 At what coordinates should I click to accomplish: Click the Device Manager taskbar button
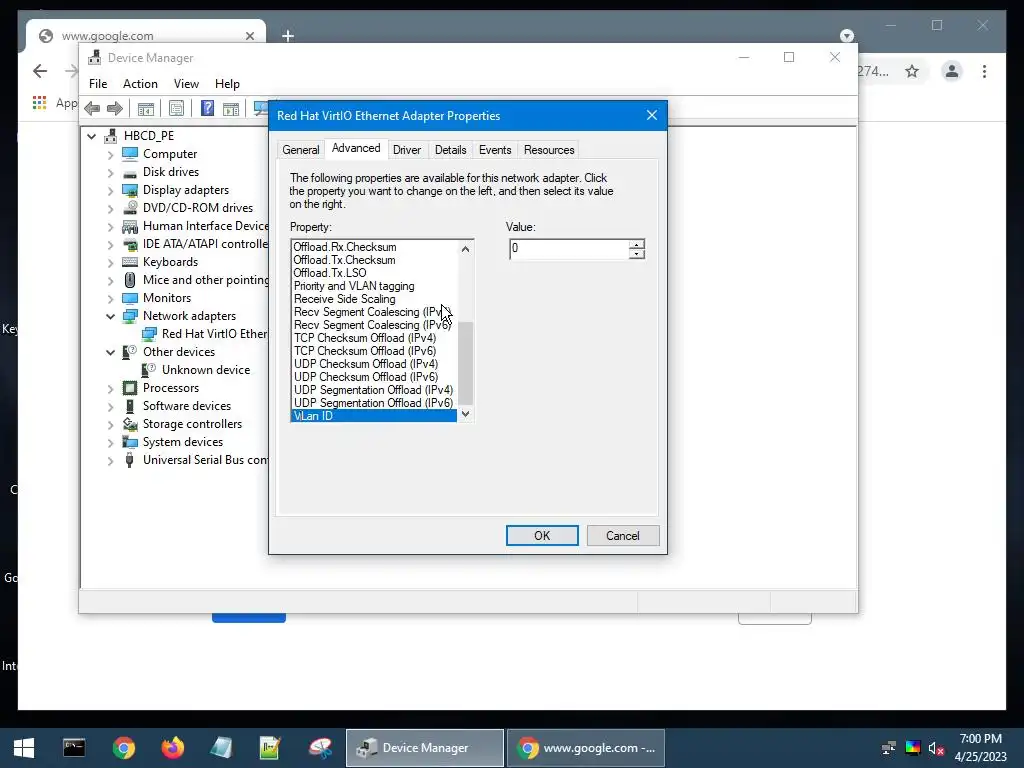pos(424,748)
